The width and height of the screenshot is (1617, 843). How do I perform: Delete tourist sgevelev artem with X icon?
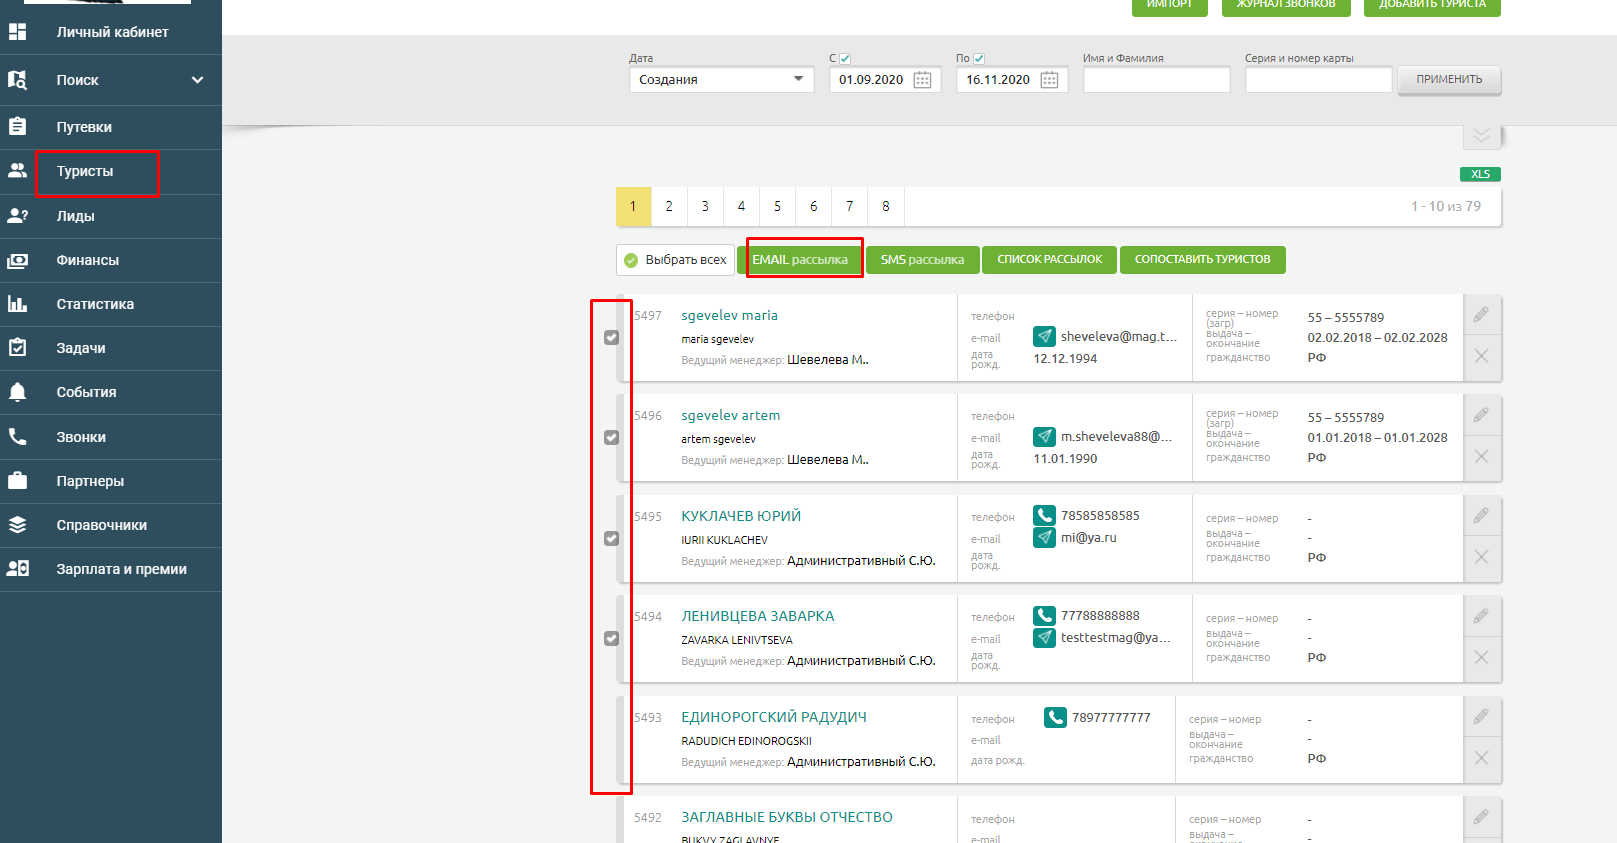(1481, 457)
